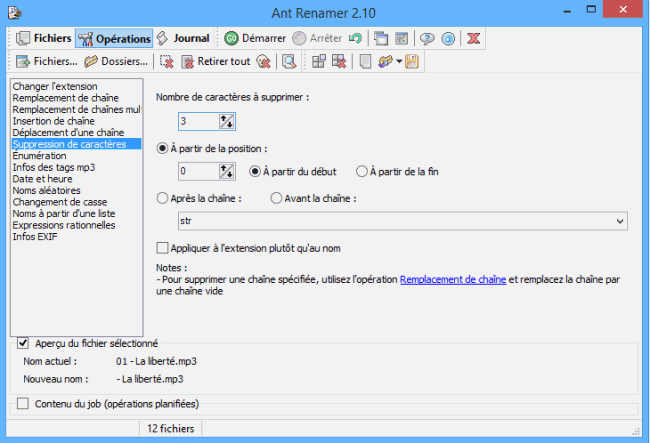Click the Retirer tout button
650x443 pixels.
click(216, 62)
